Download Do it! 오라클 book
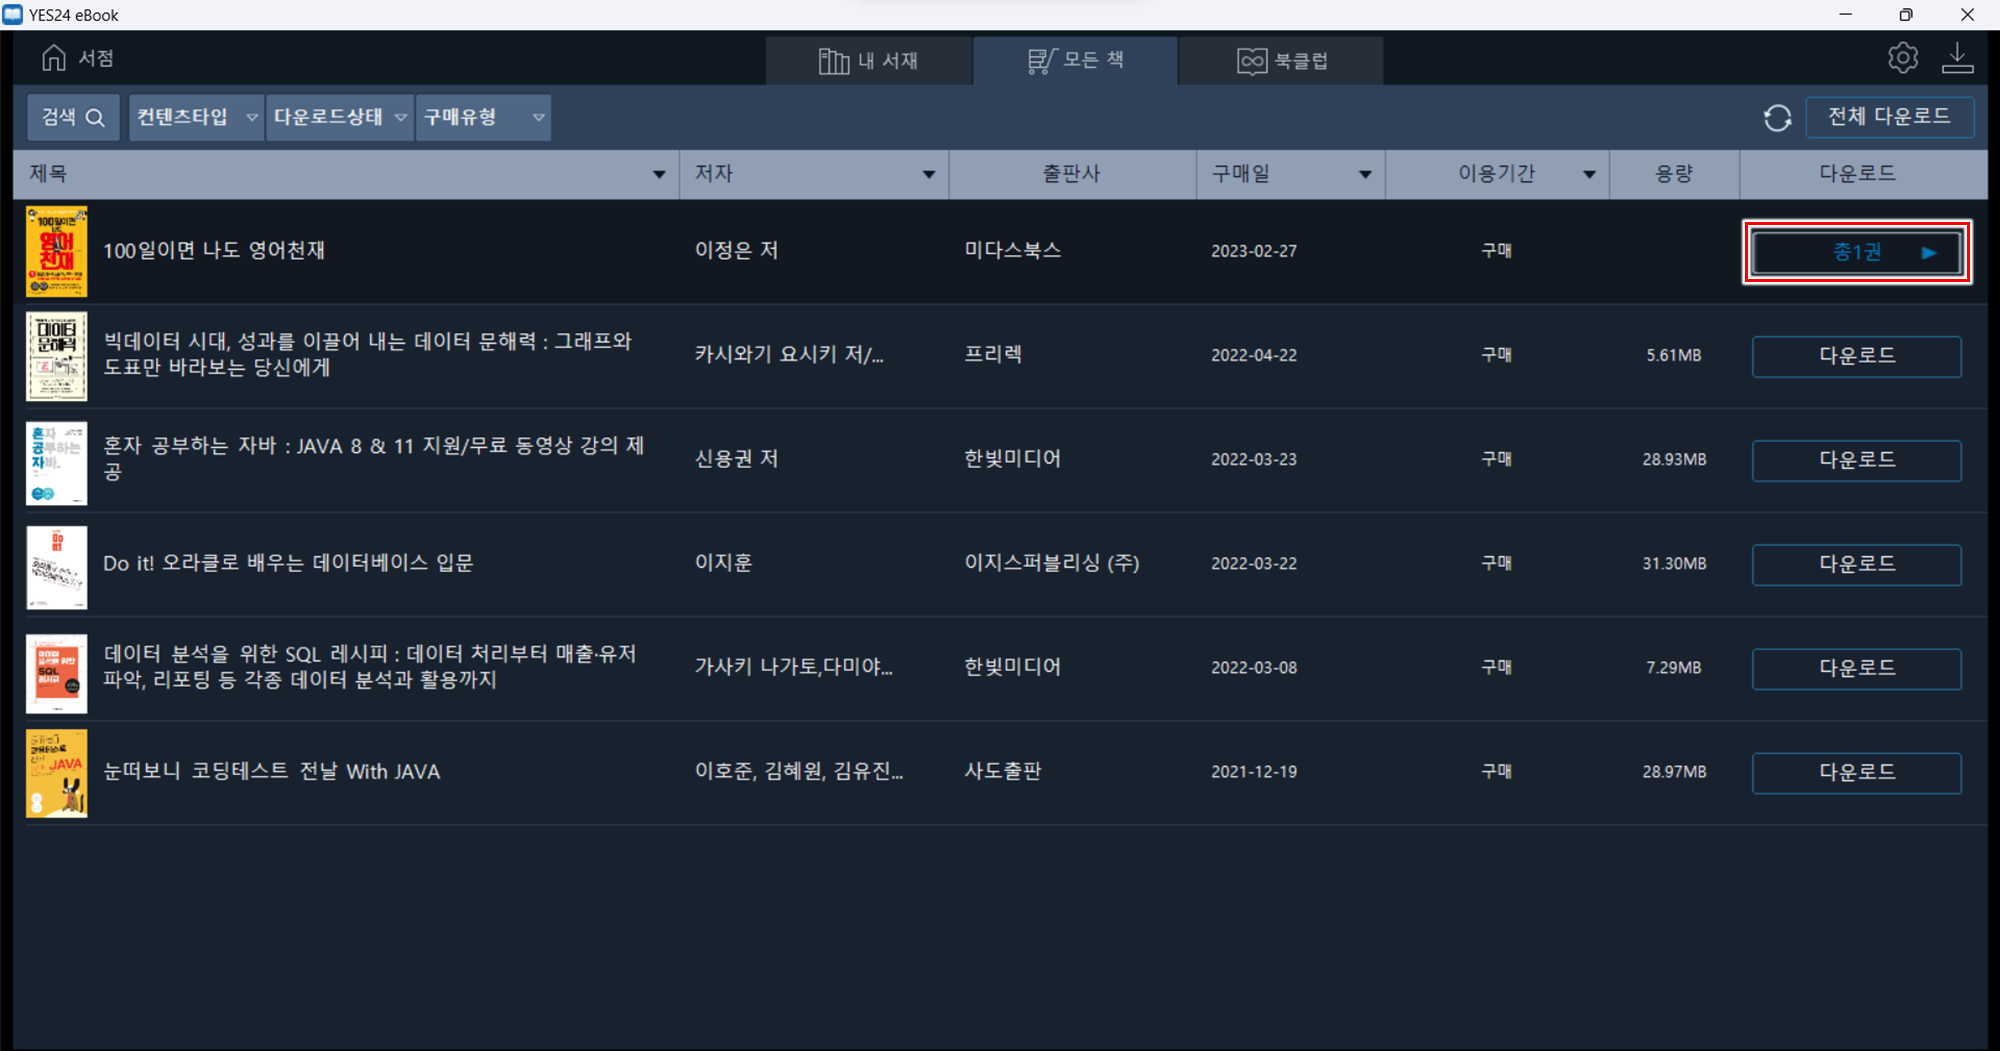Screen dimensions: 2000x1051 [1857, 564]
